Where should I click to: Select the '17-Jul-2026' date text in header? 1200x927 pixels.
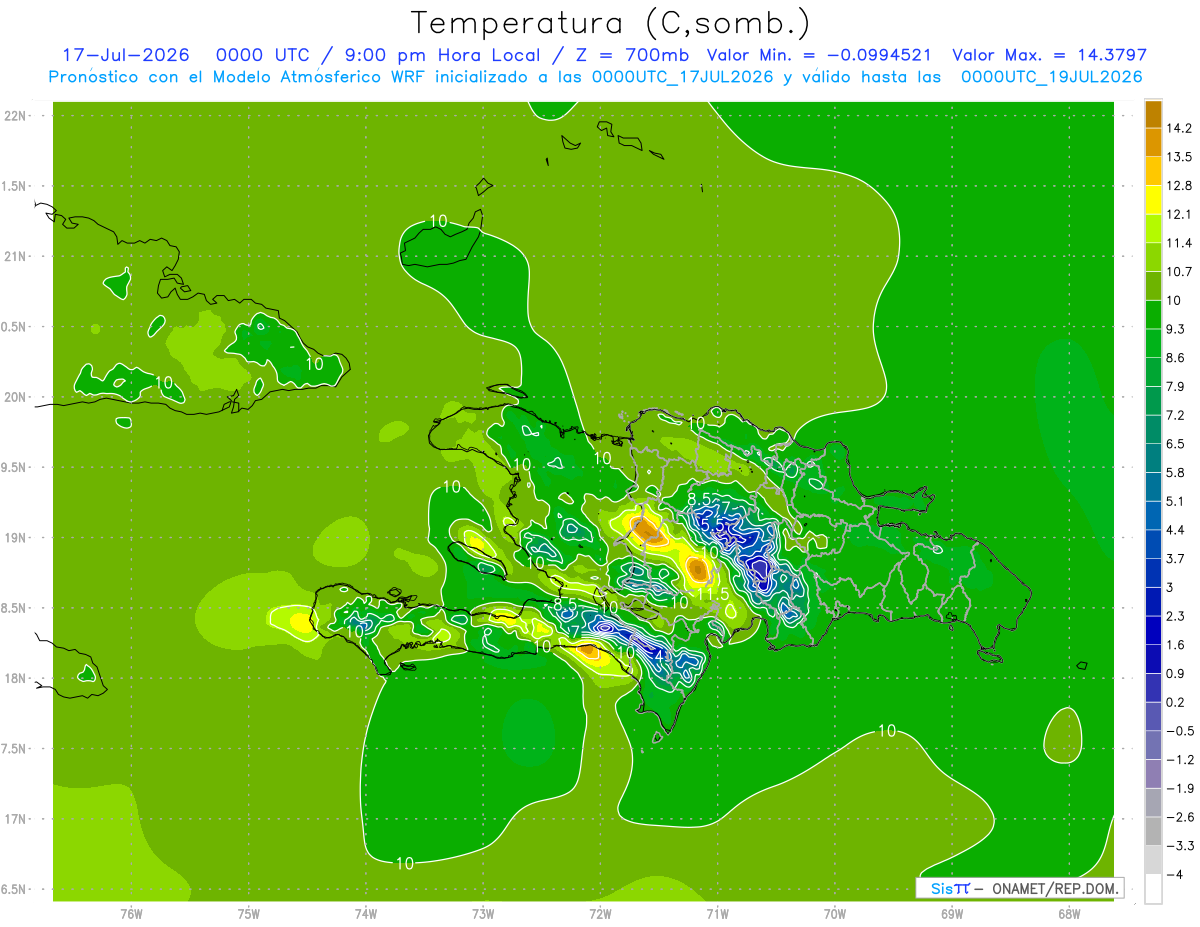click(126, 55)
